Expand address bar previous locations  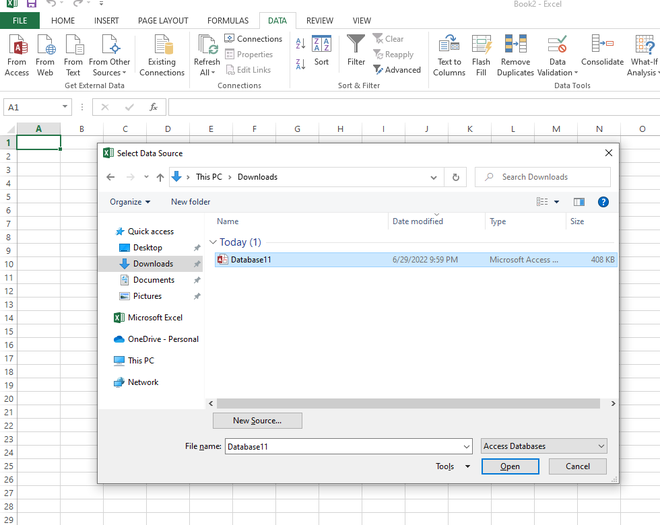click(434, 178)
